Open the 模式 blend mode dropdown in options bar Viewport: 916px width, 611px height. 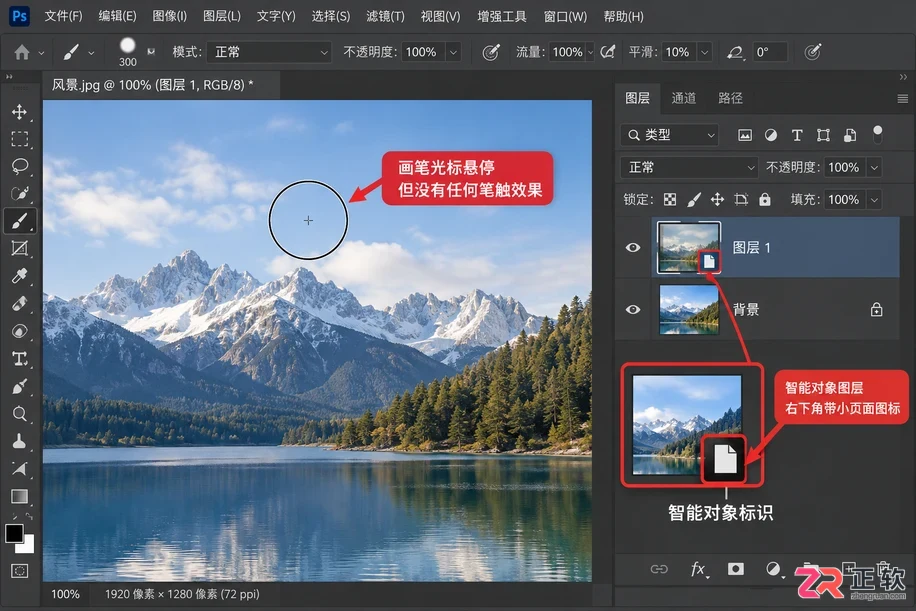(x=270, y=52)
